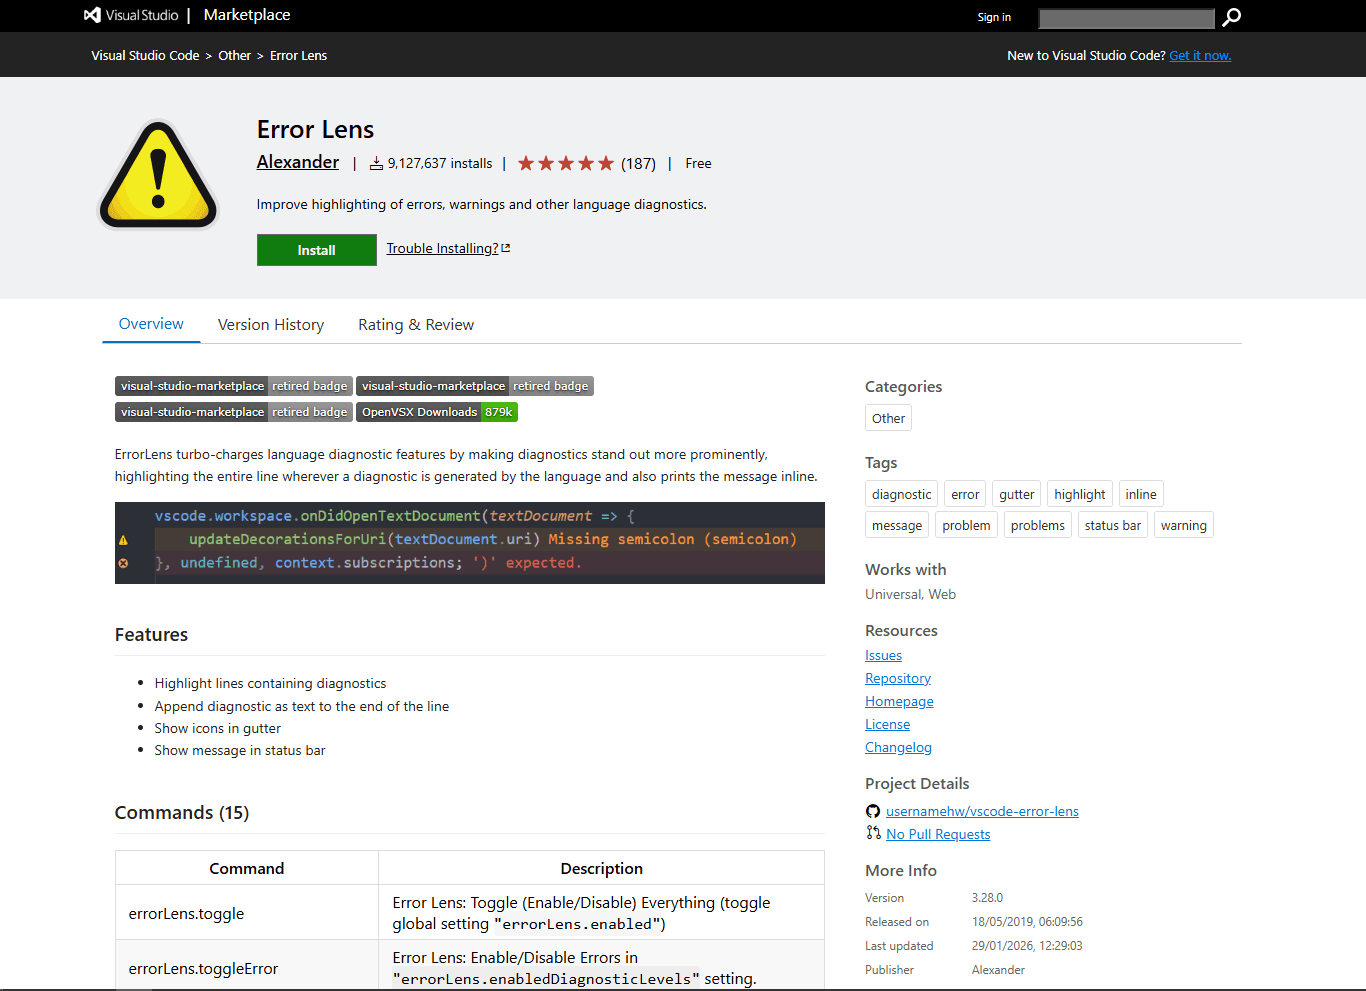The width and height of the screenshot is (1366, 991).
Task: Click the search magnifier icon
Action: point(1232,17)
